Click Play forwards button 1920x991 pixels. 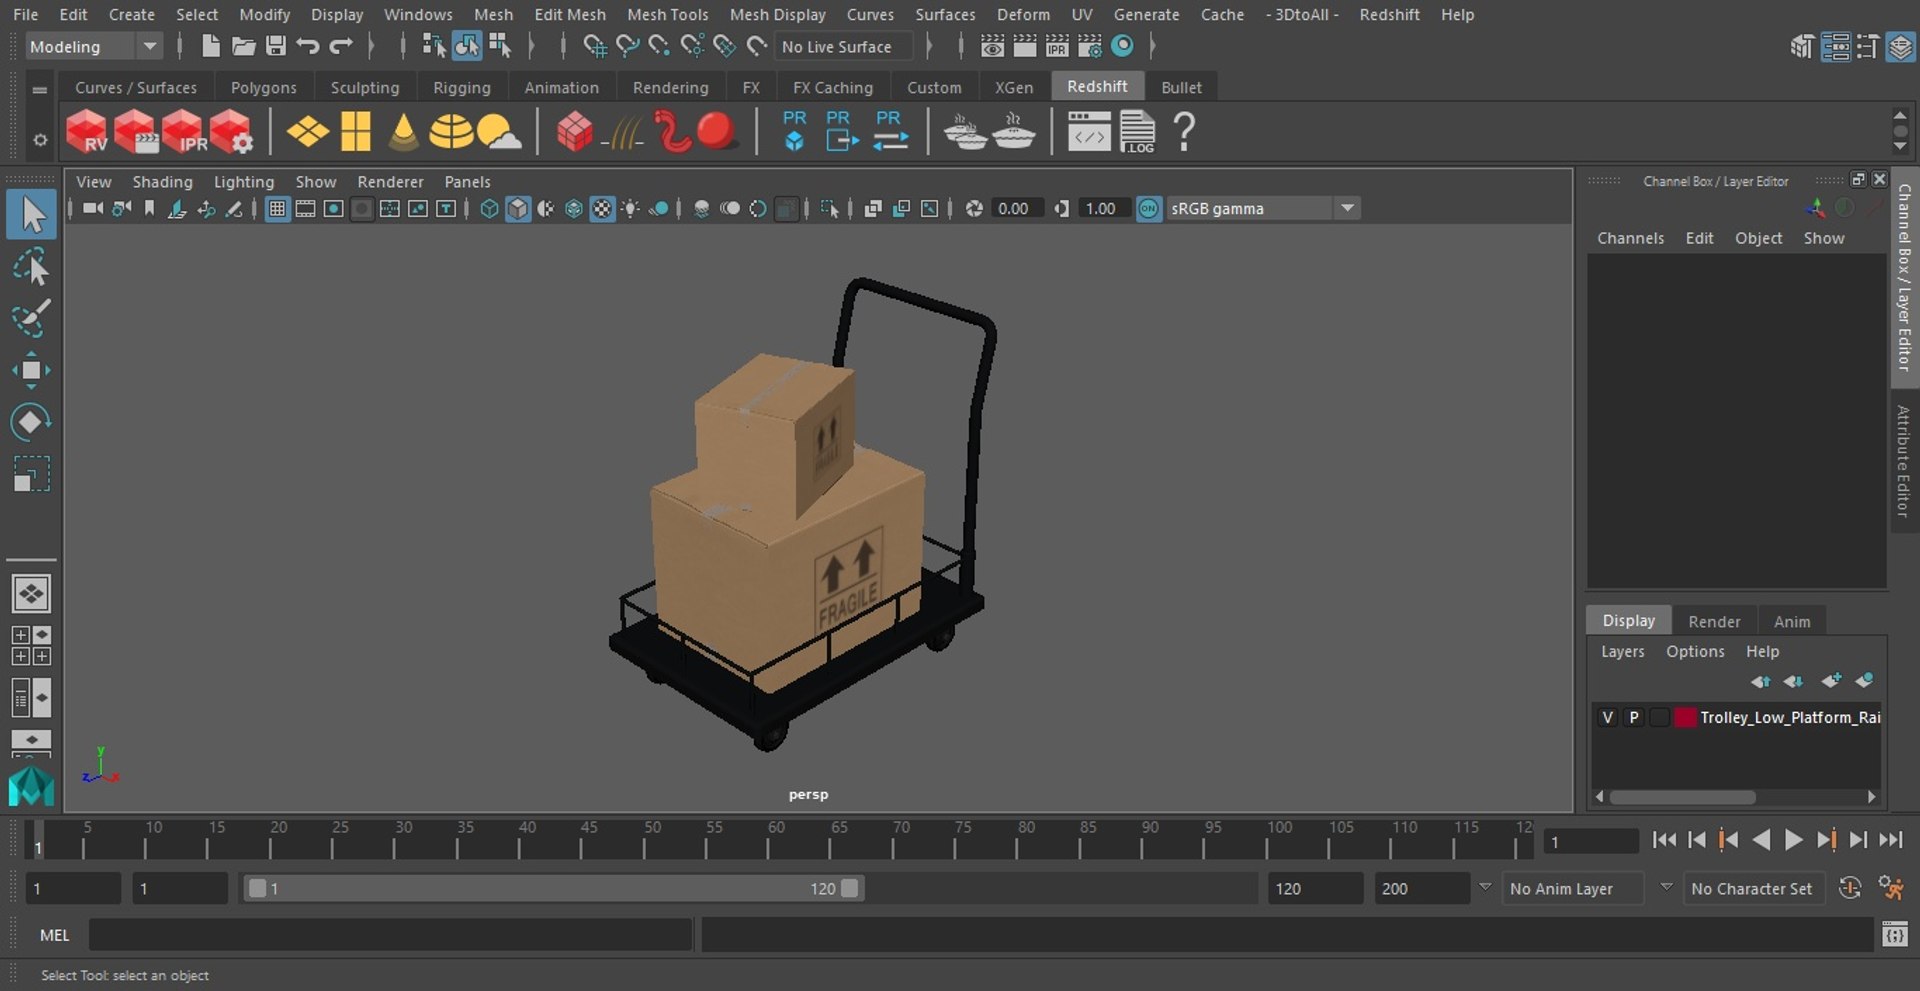[x=1793, y=840]
